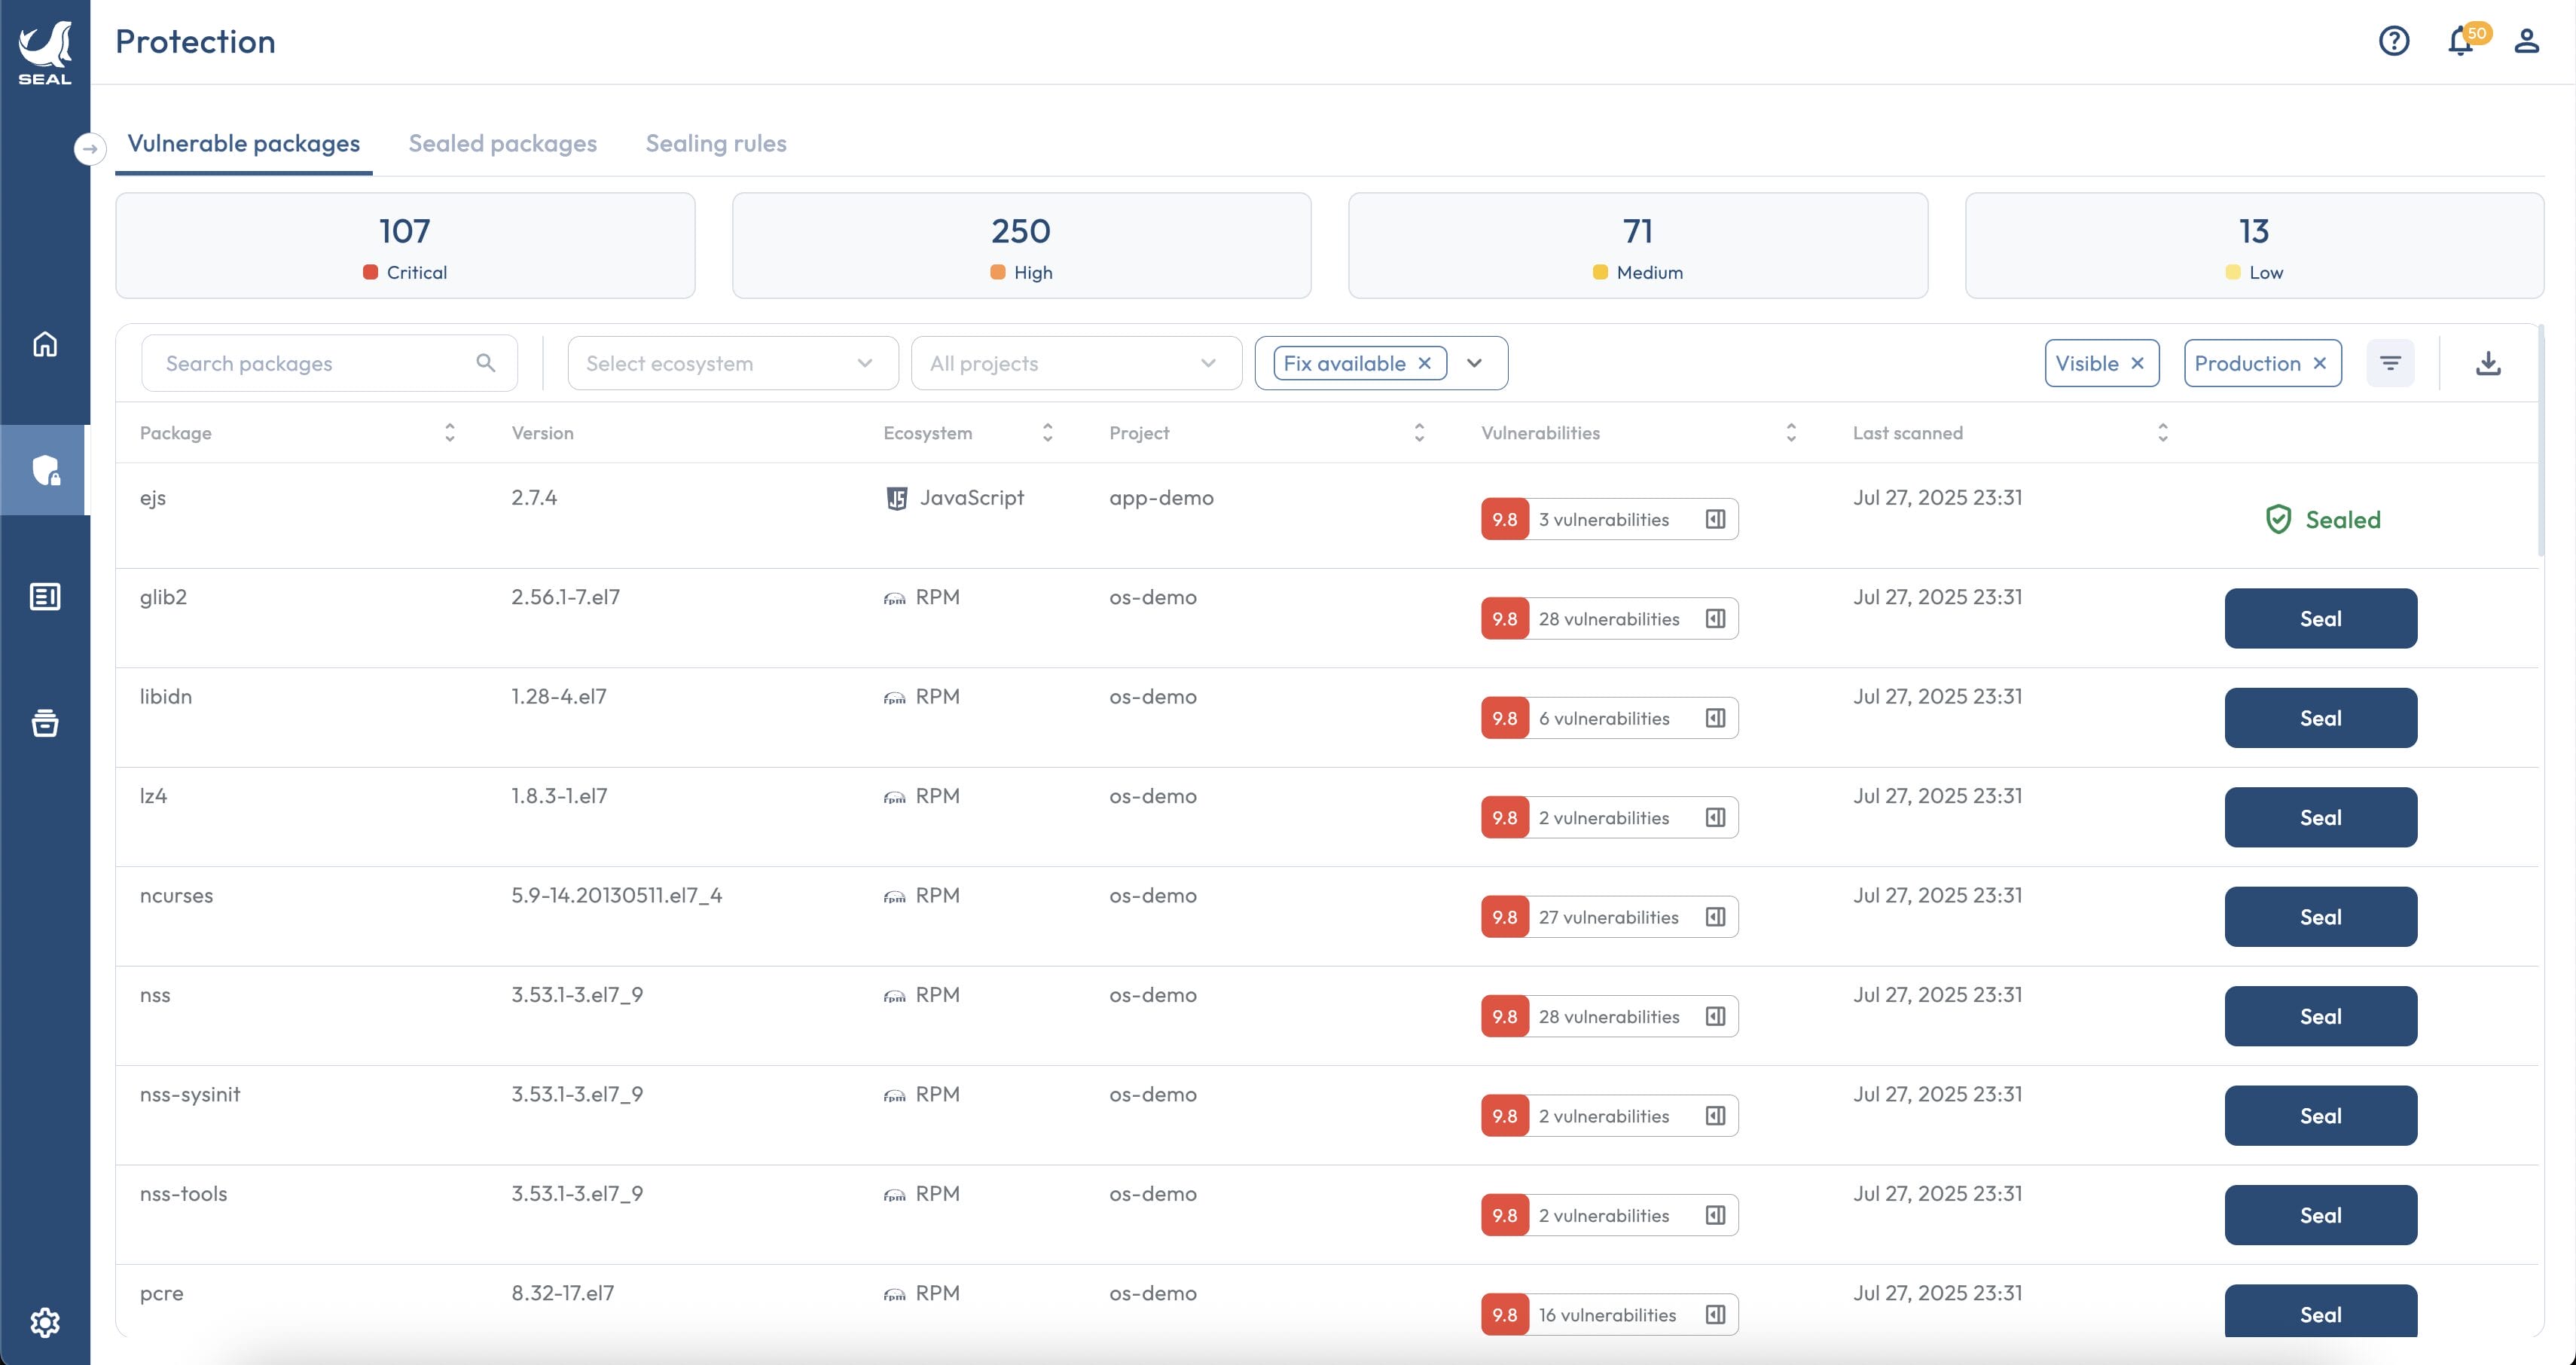The height and width of the screenshot is (1365, 2576).
Task: Filter by 250 High card
Action: pyautogui.click(x=1021, y=246)
